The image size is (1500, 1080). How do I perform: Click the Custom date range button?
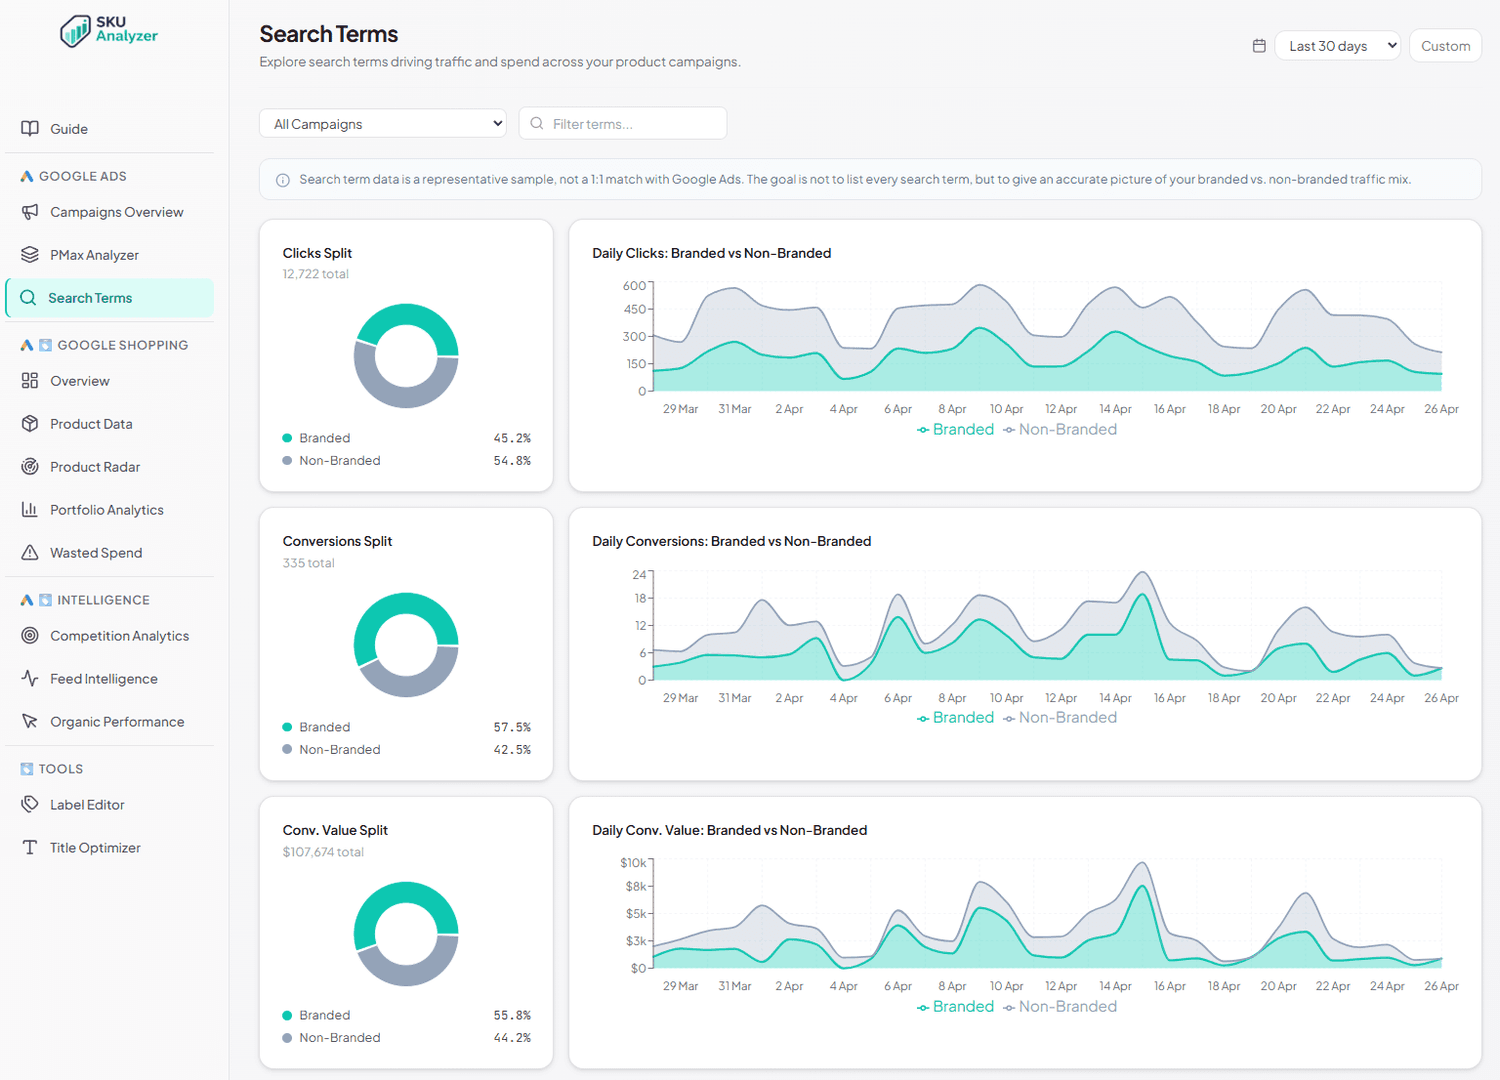click(1445, 46)
